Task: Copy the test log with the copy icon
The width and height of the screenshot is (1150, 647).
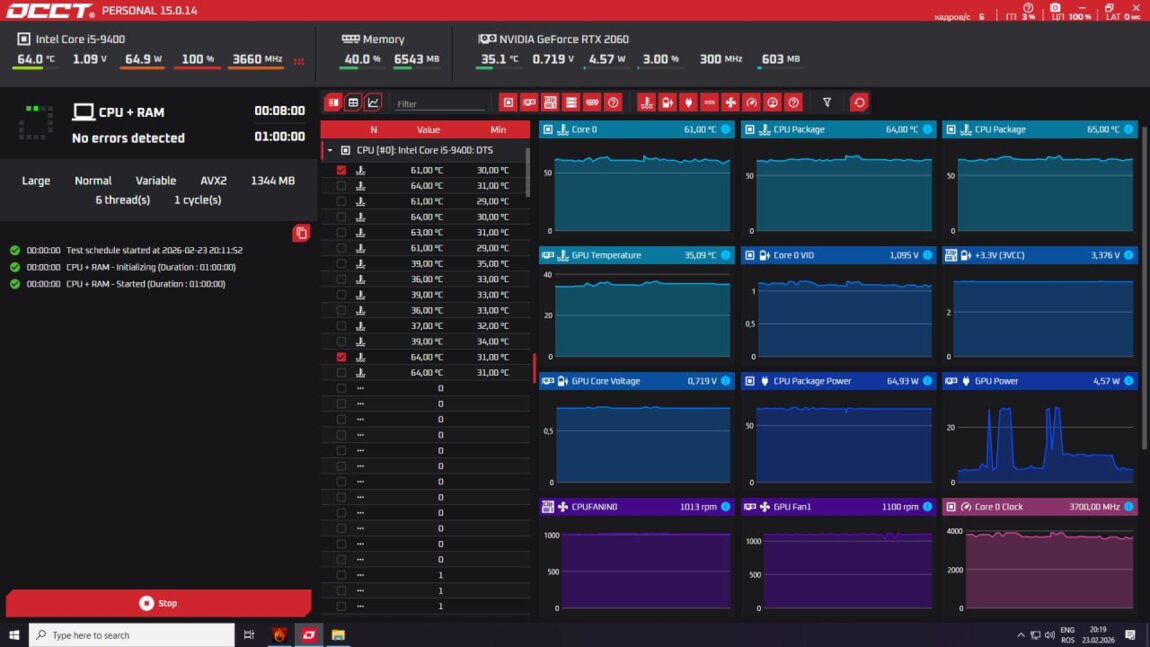Action: [x=301, y=233]
